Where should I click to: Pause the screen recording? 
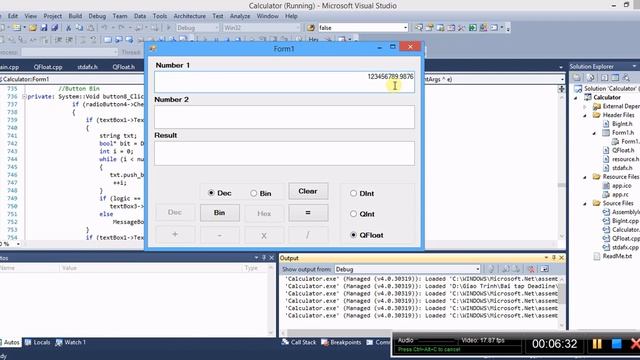coord(597,344)
